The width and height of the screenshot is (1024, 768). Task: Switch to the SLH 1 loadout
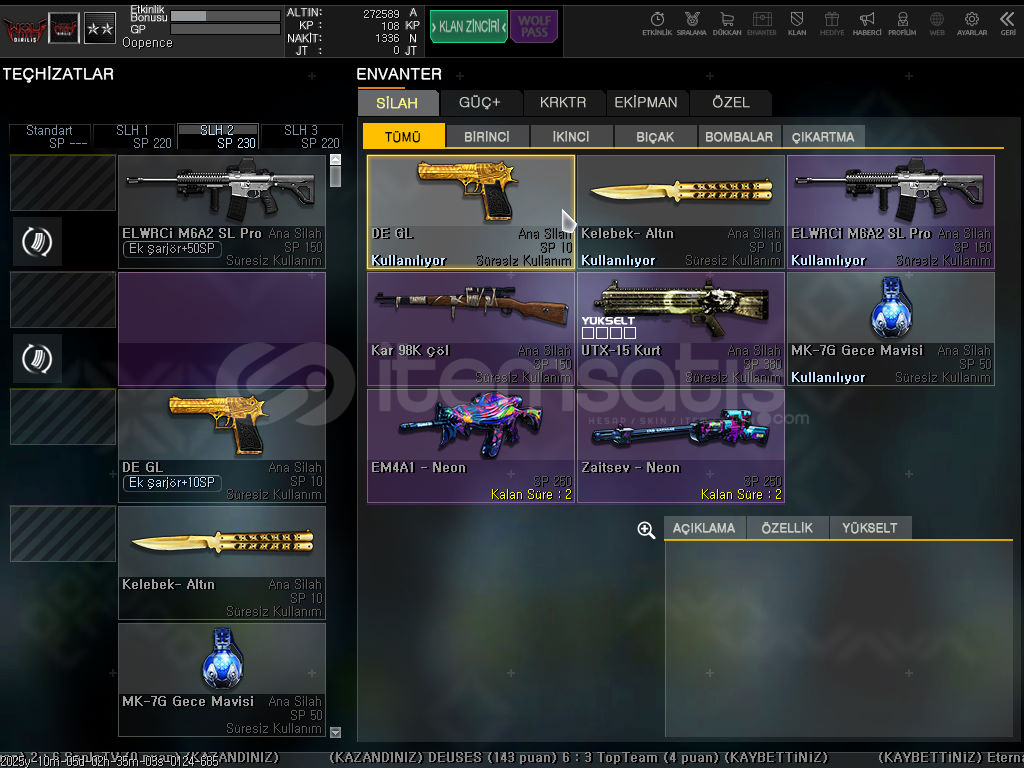134,136
